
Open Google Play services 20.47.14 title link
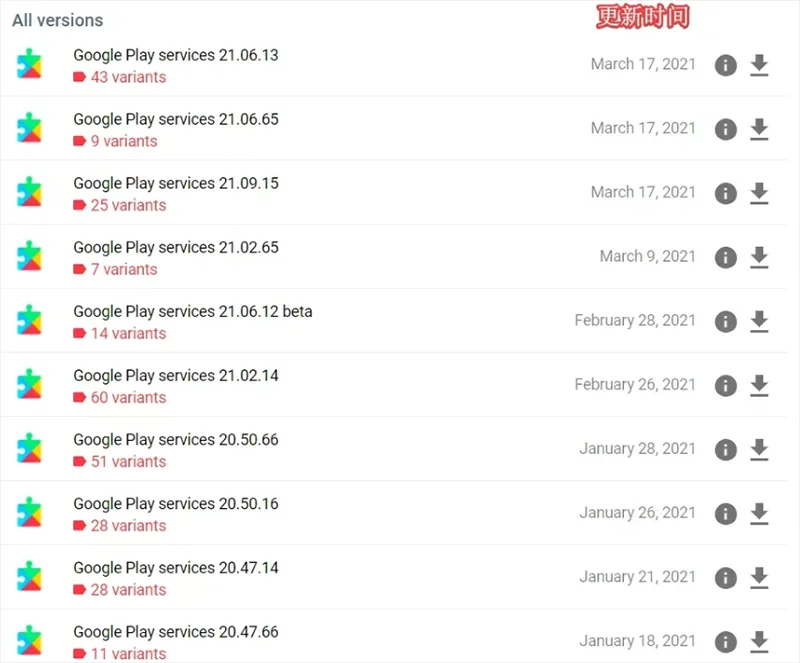tap(176, 568)
